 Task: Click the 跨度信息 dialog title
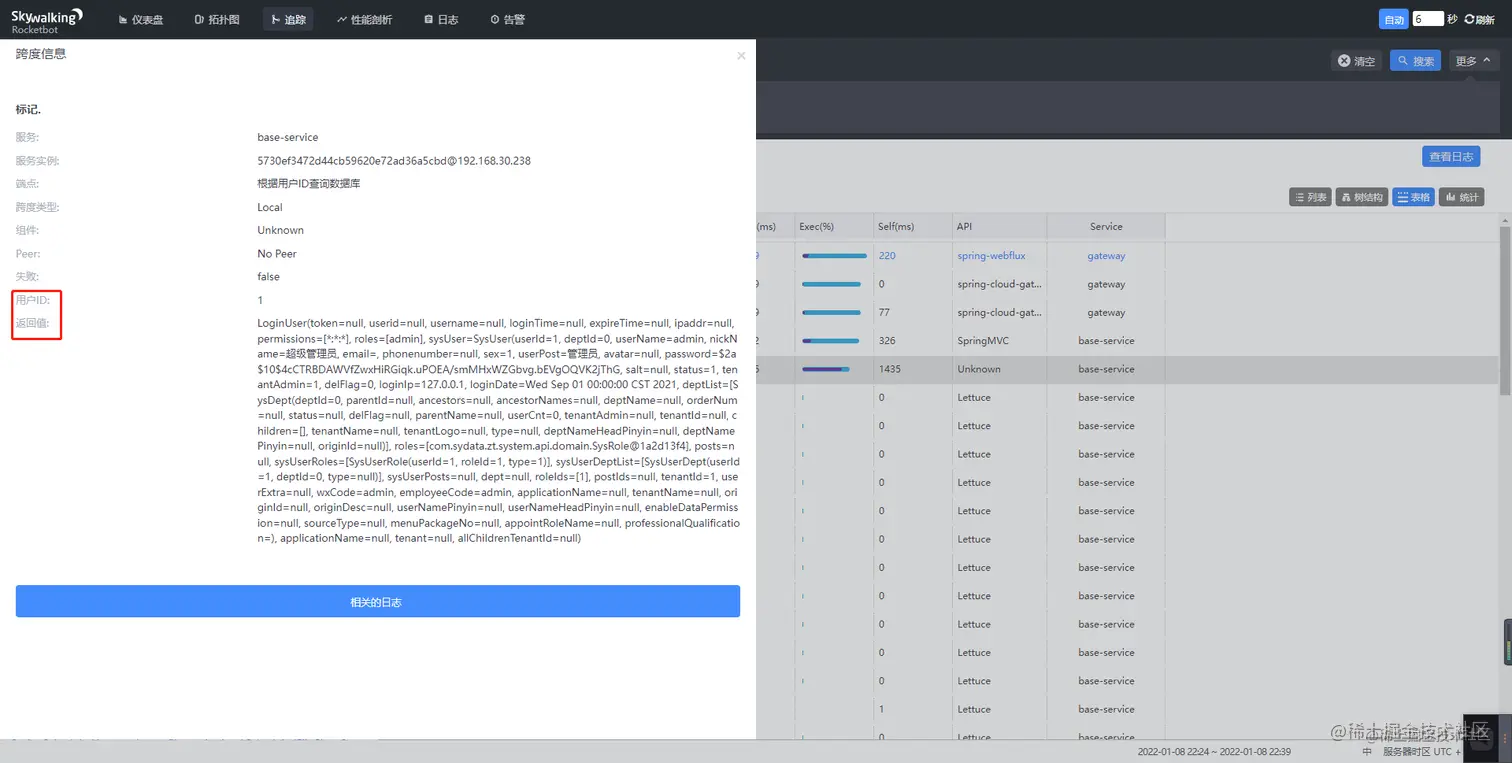(x=41, y=54)
